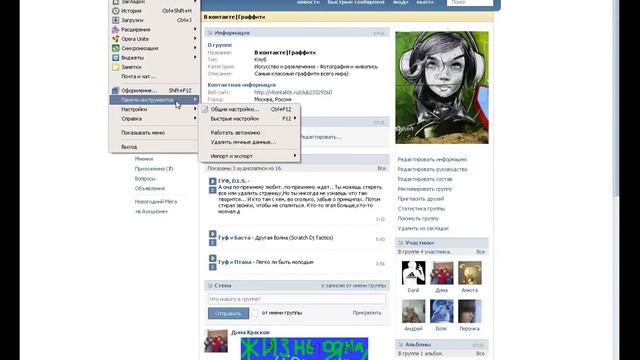Click the Opera Unite icon
The height and width of the screenshot is (360, 640).
pos(116,39)
